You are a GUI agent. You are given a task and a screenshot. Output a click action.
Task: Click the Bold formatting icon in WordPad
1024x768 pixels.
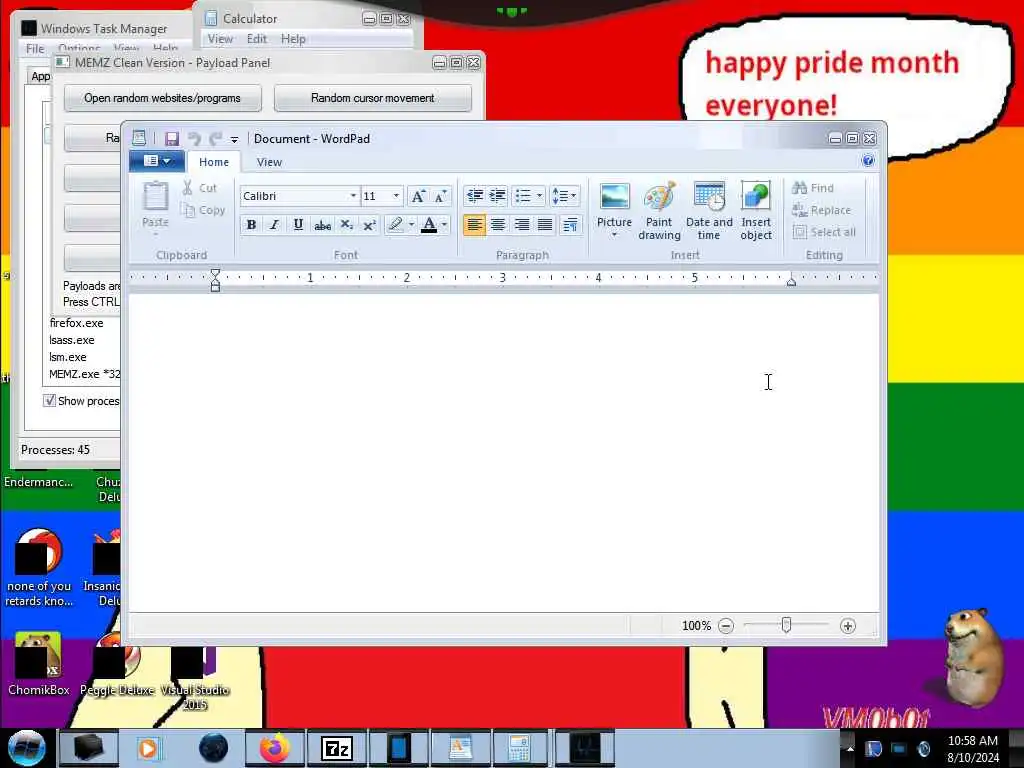(251, 225)
